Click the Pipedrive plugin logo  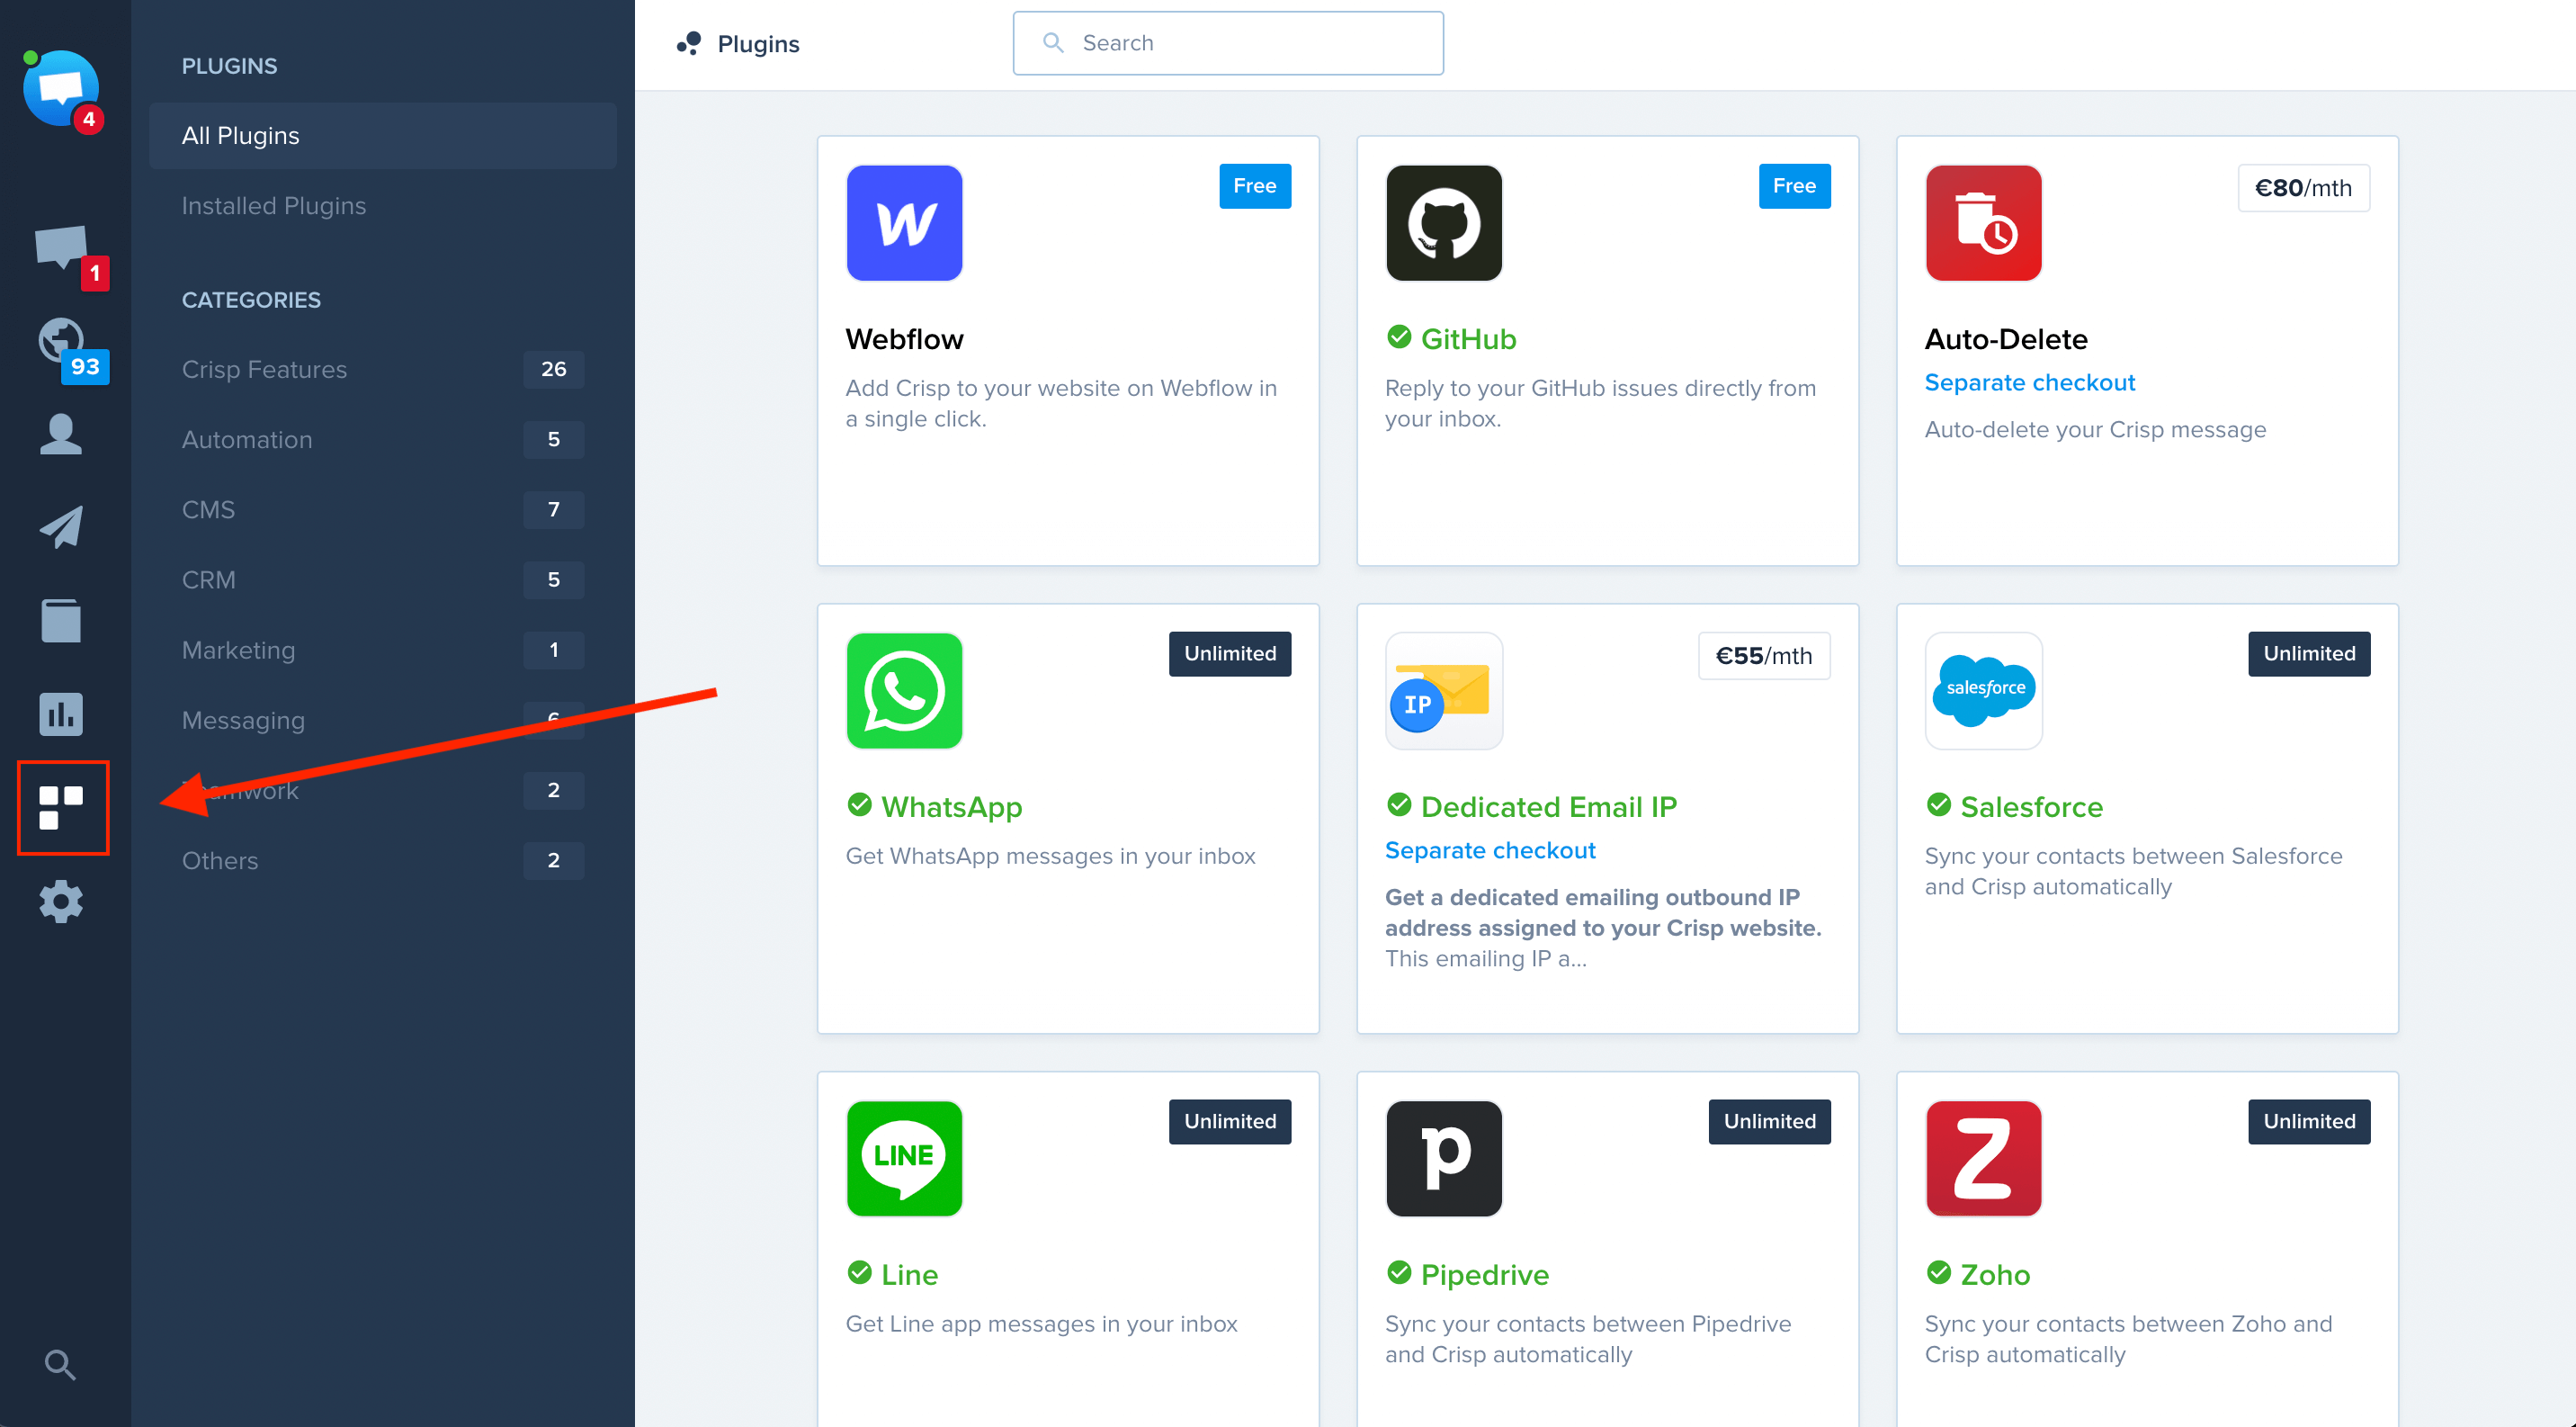coord(1444,1159)
